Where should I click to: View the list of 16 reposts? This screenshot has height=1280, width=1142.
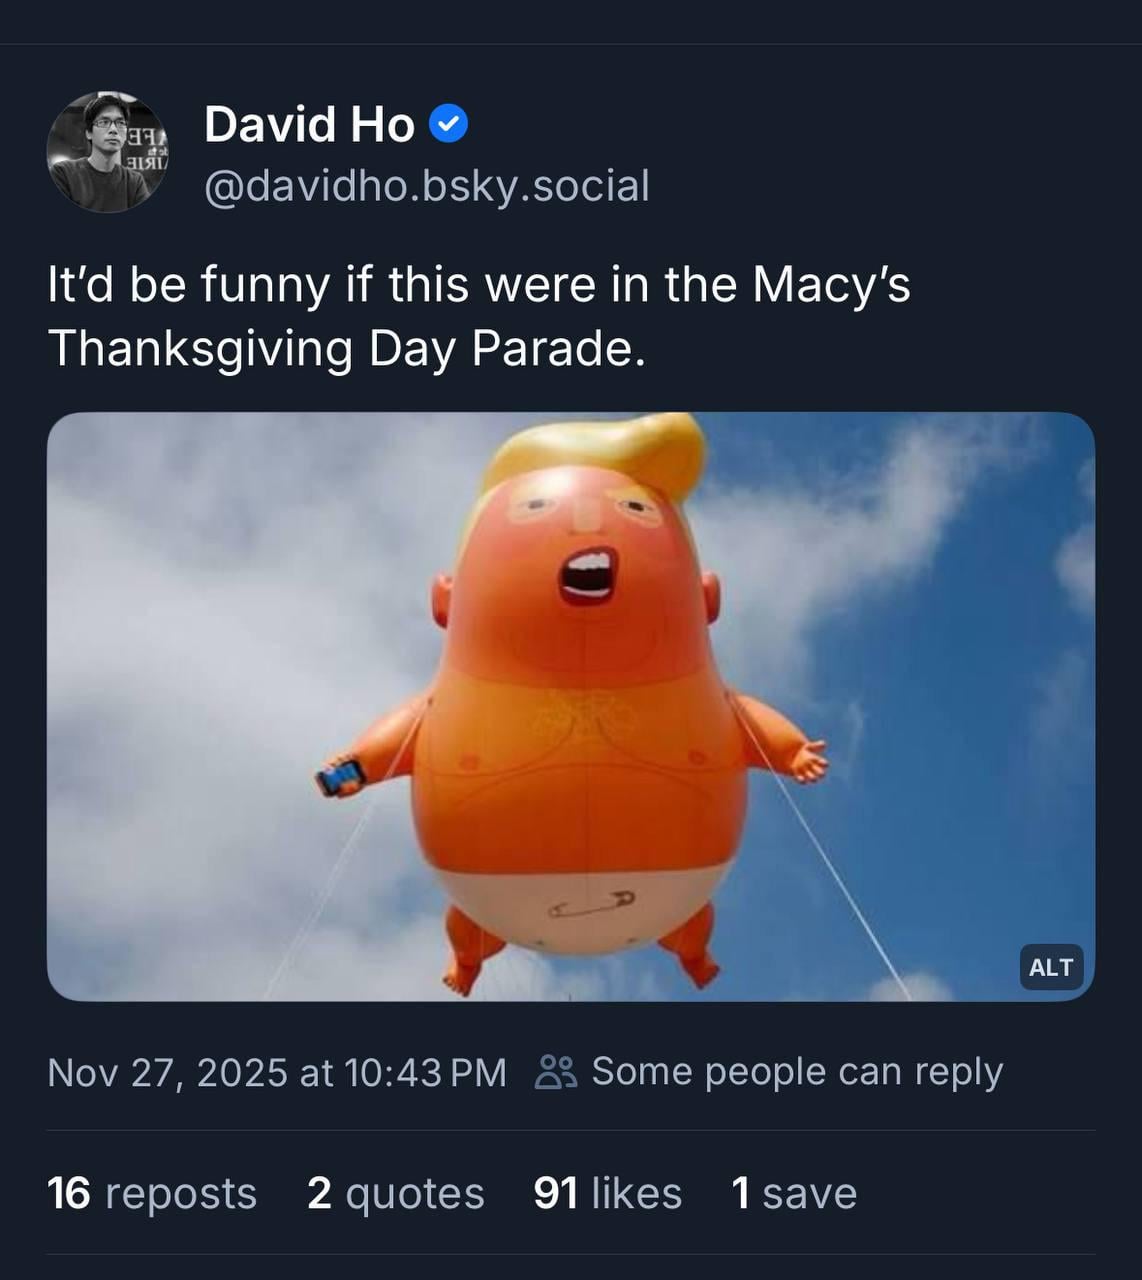[x=152, y=1193]
